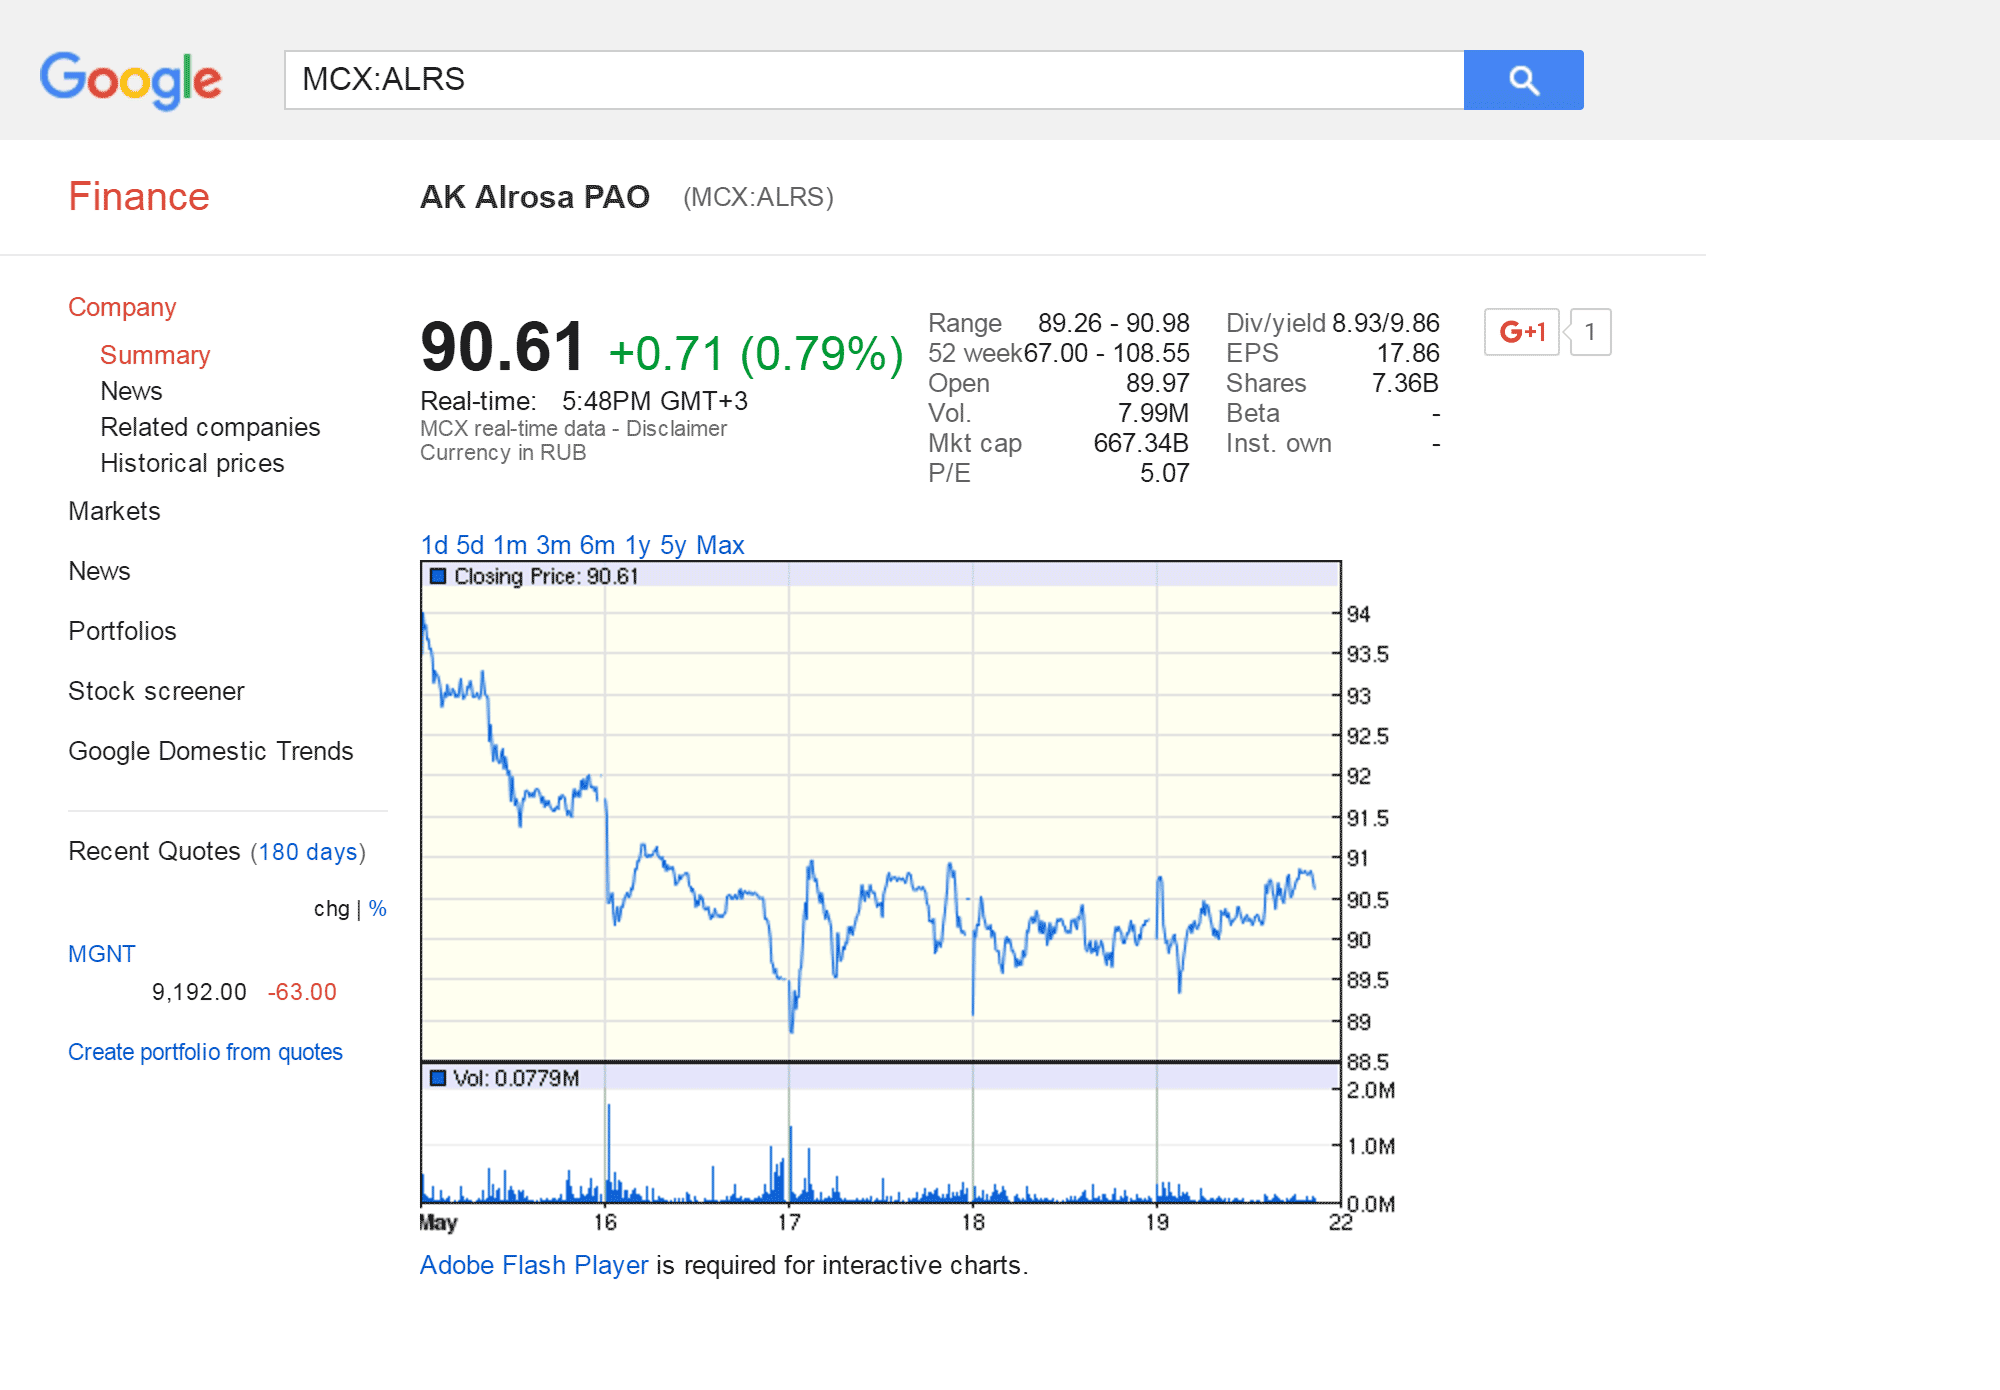Set chart range to 1y
Viewport: 2000px width, 1390px height.
pyautogui.click(x=637, y=545)
